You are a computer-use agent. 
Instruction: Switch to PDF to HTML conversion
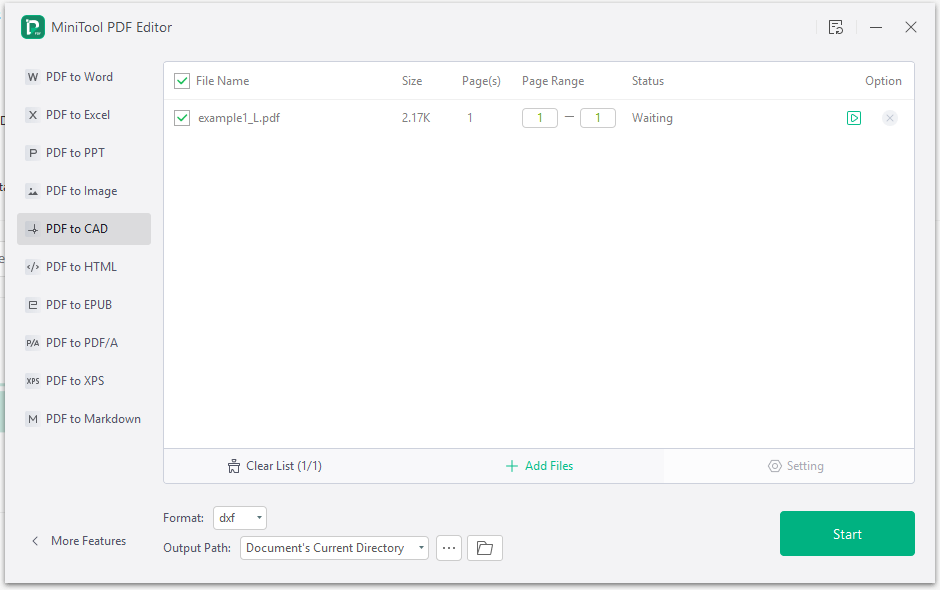coord(84,267)
